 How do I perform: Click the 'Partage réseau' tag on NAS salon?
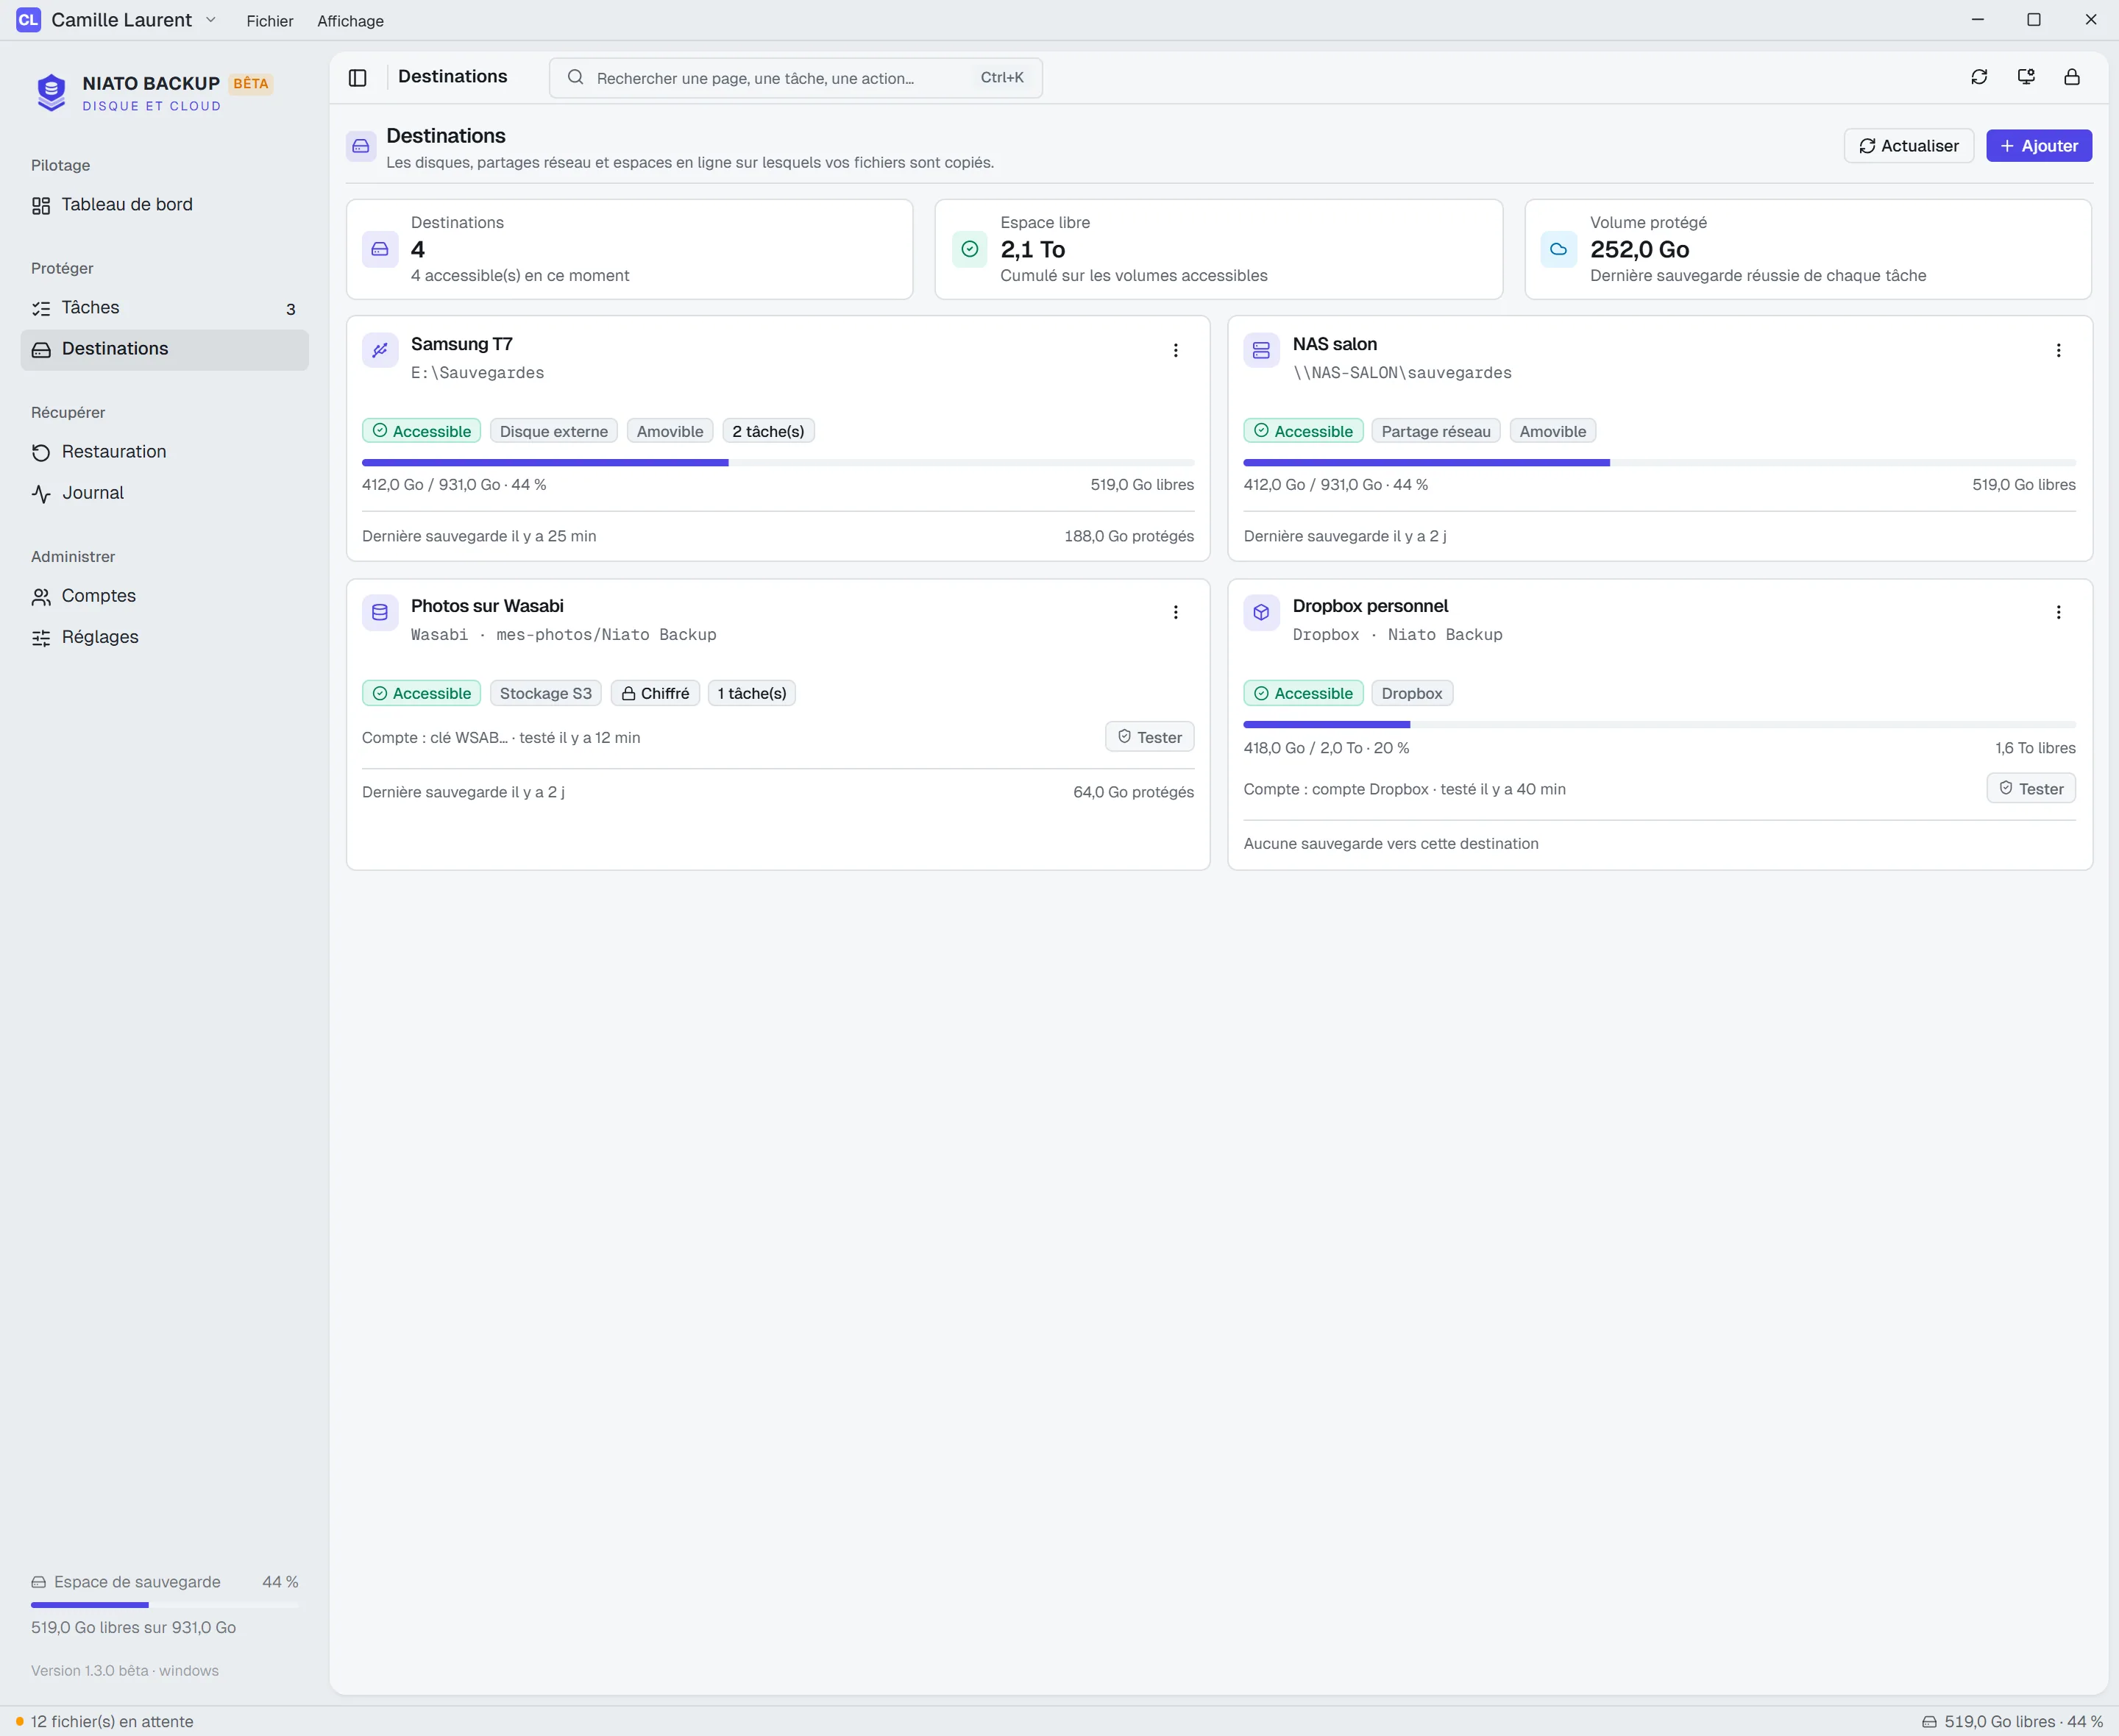click(1435, 431)
